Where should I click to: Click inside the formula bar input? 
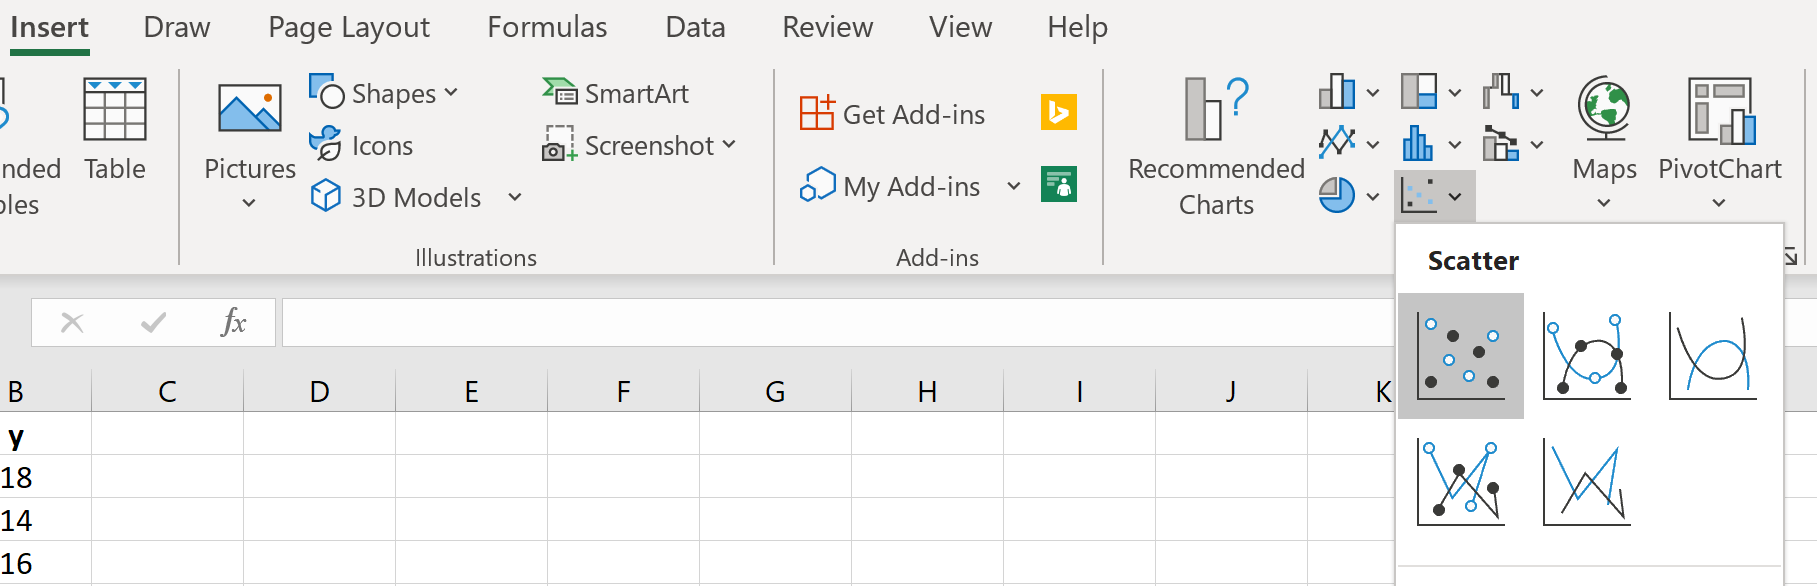[x=838, y=322]
